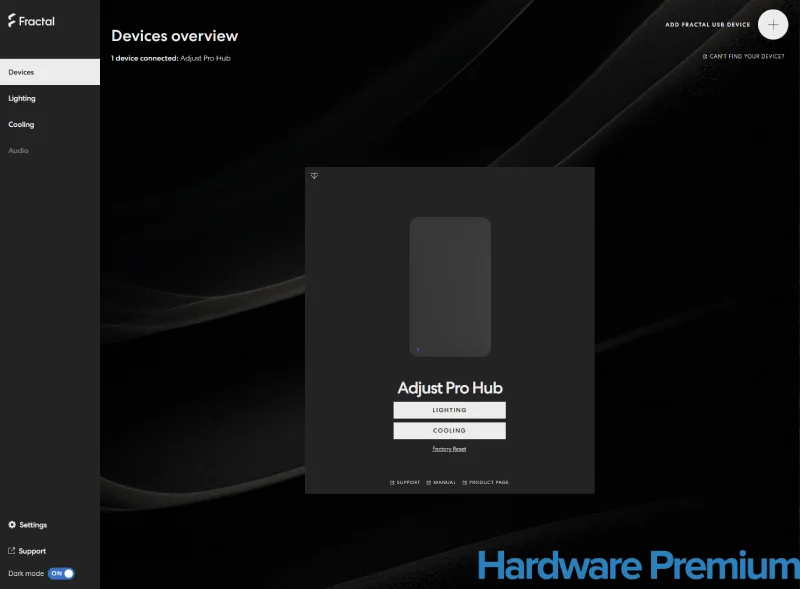Screen dimensions: 800x589
Task: Click the Fractal logo in the sidebar
Action: coord(31,21)
